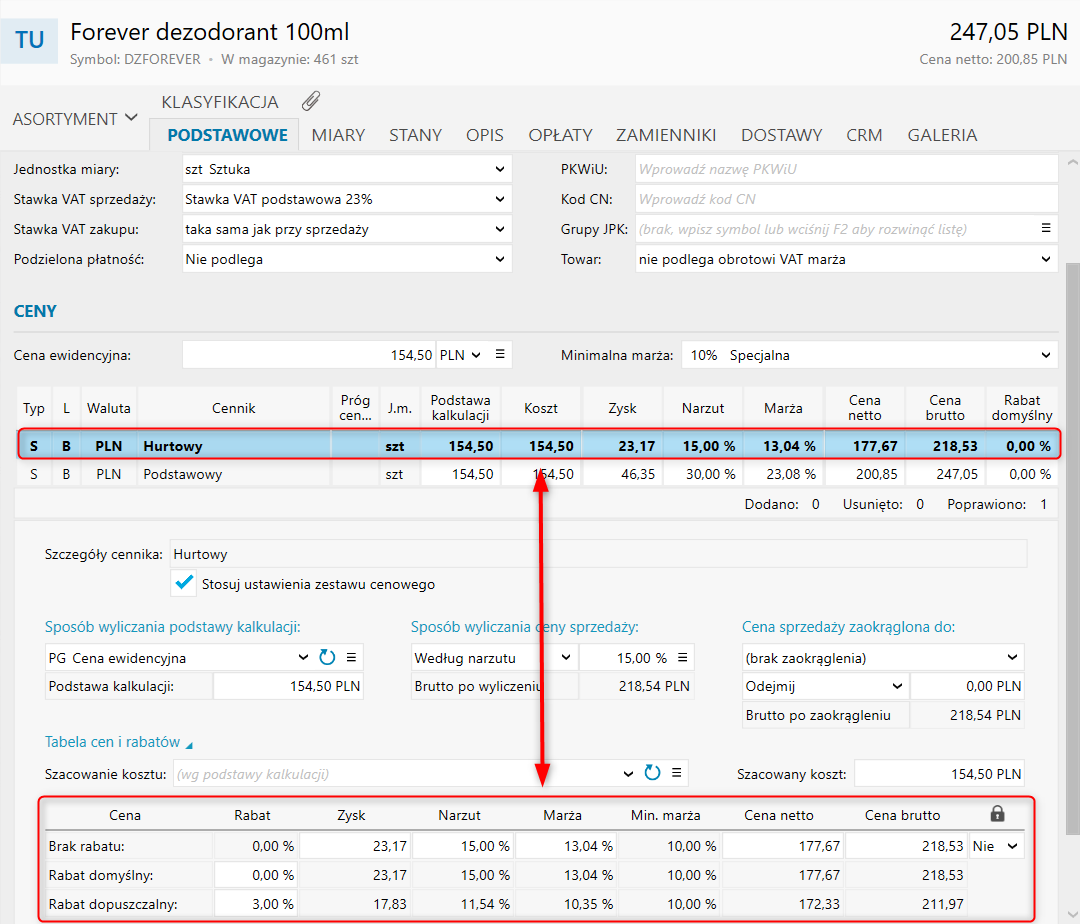1080x924 pixels.
Task: Select the Hurtowy price list row
Action: pos(538,445)
